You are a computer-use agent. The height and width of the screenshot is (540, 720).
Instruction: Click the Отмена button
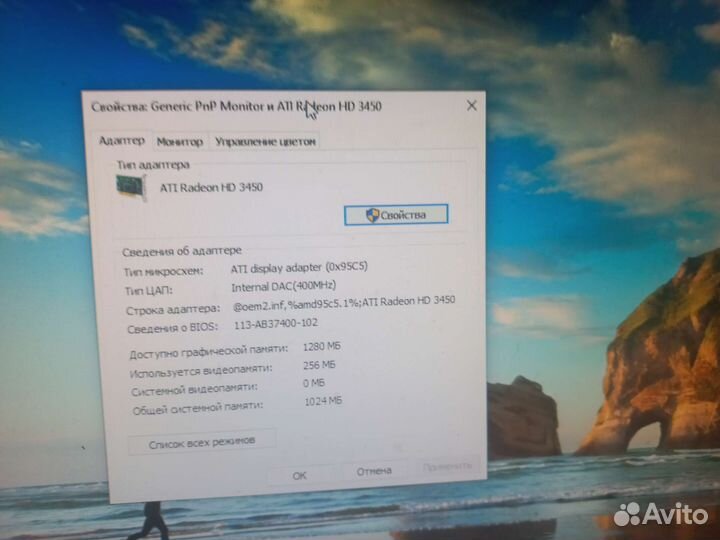coord(373,470)
